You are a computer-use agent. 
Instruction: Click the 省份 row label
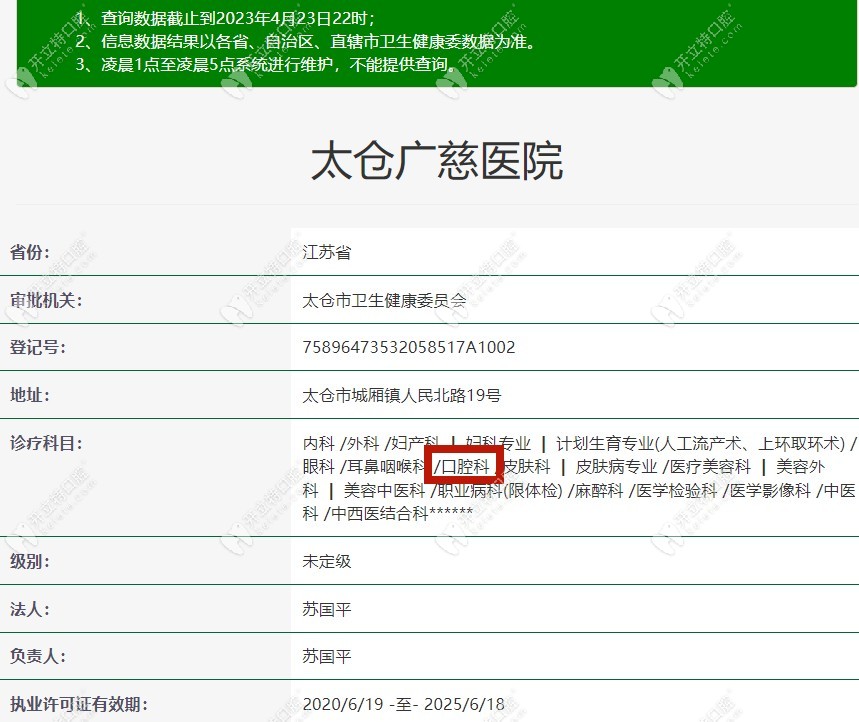point(29,252)
